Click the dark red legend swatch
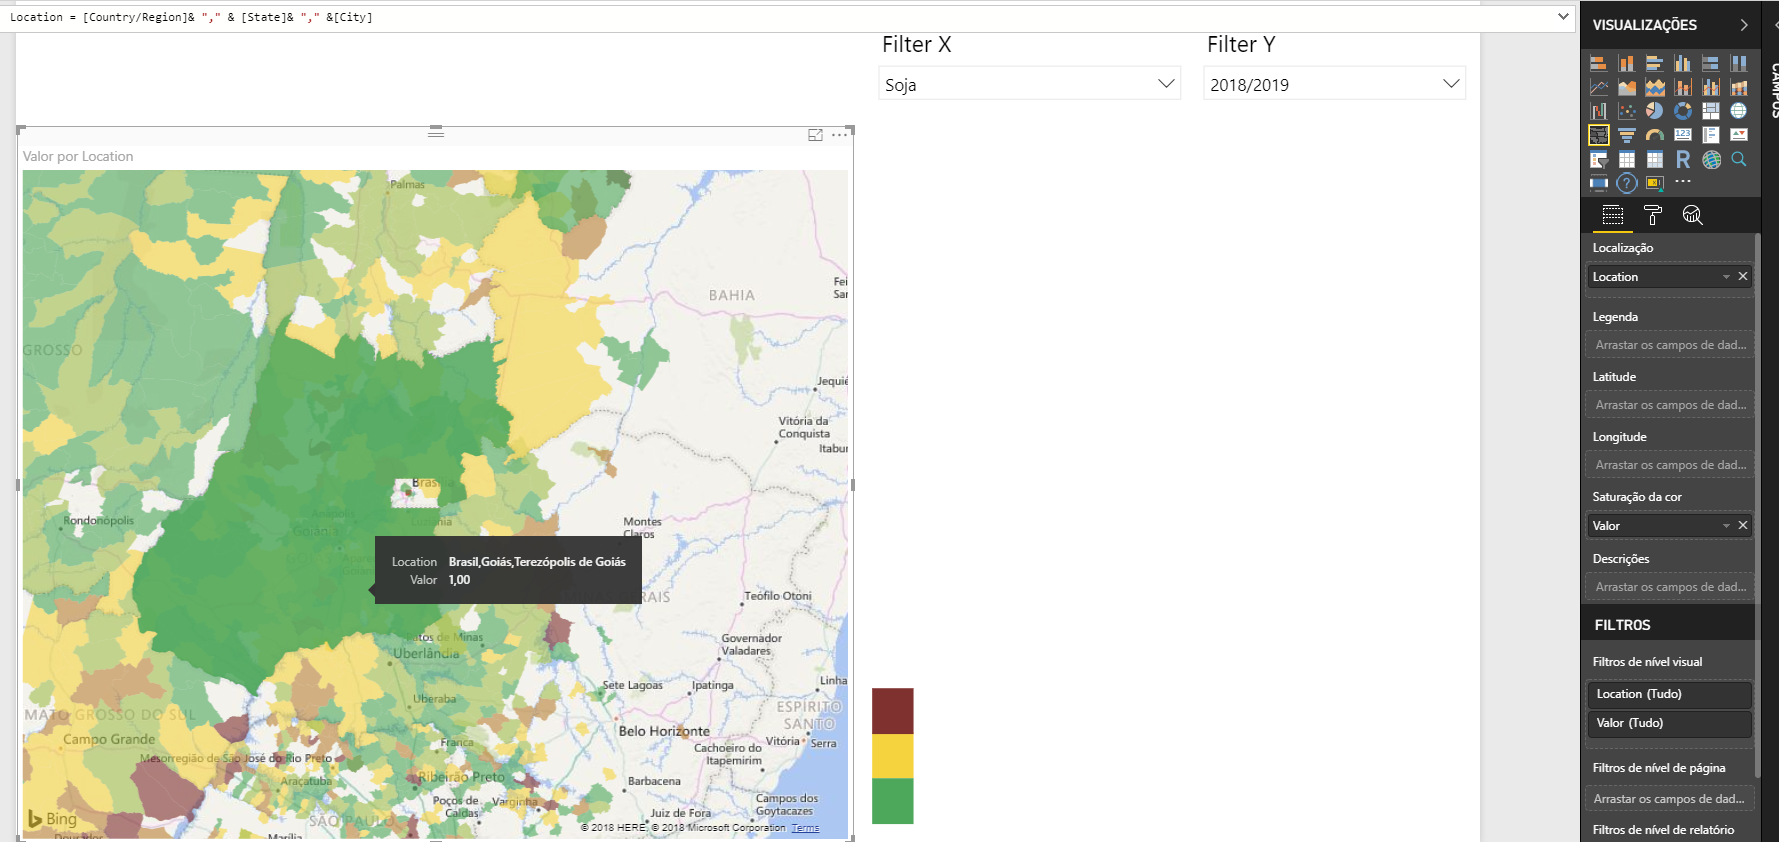1779x842 pixels. (x=893, y=711)
